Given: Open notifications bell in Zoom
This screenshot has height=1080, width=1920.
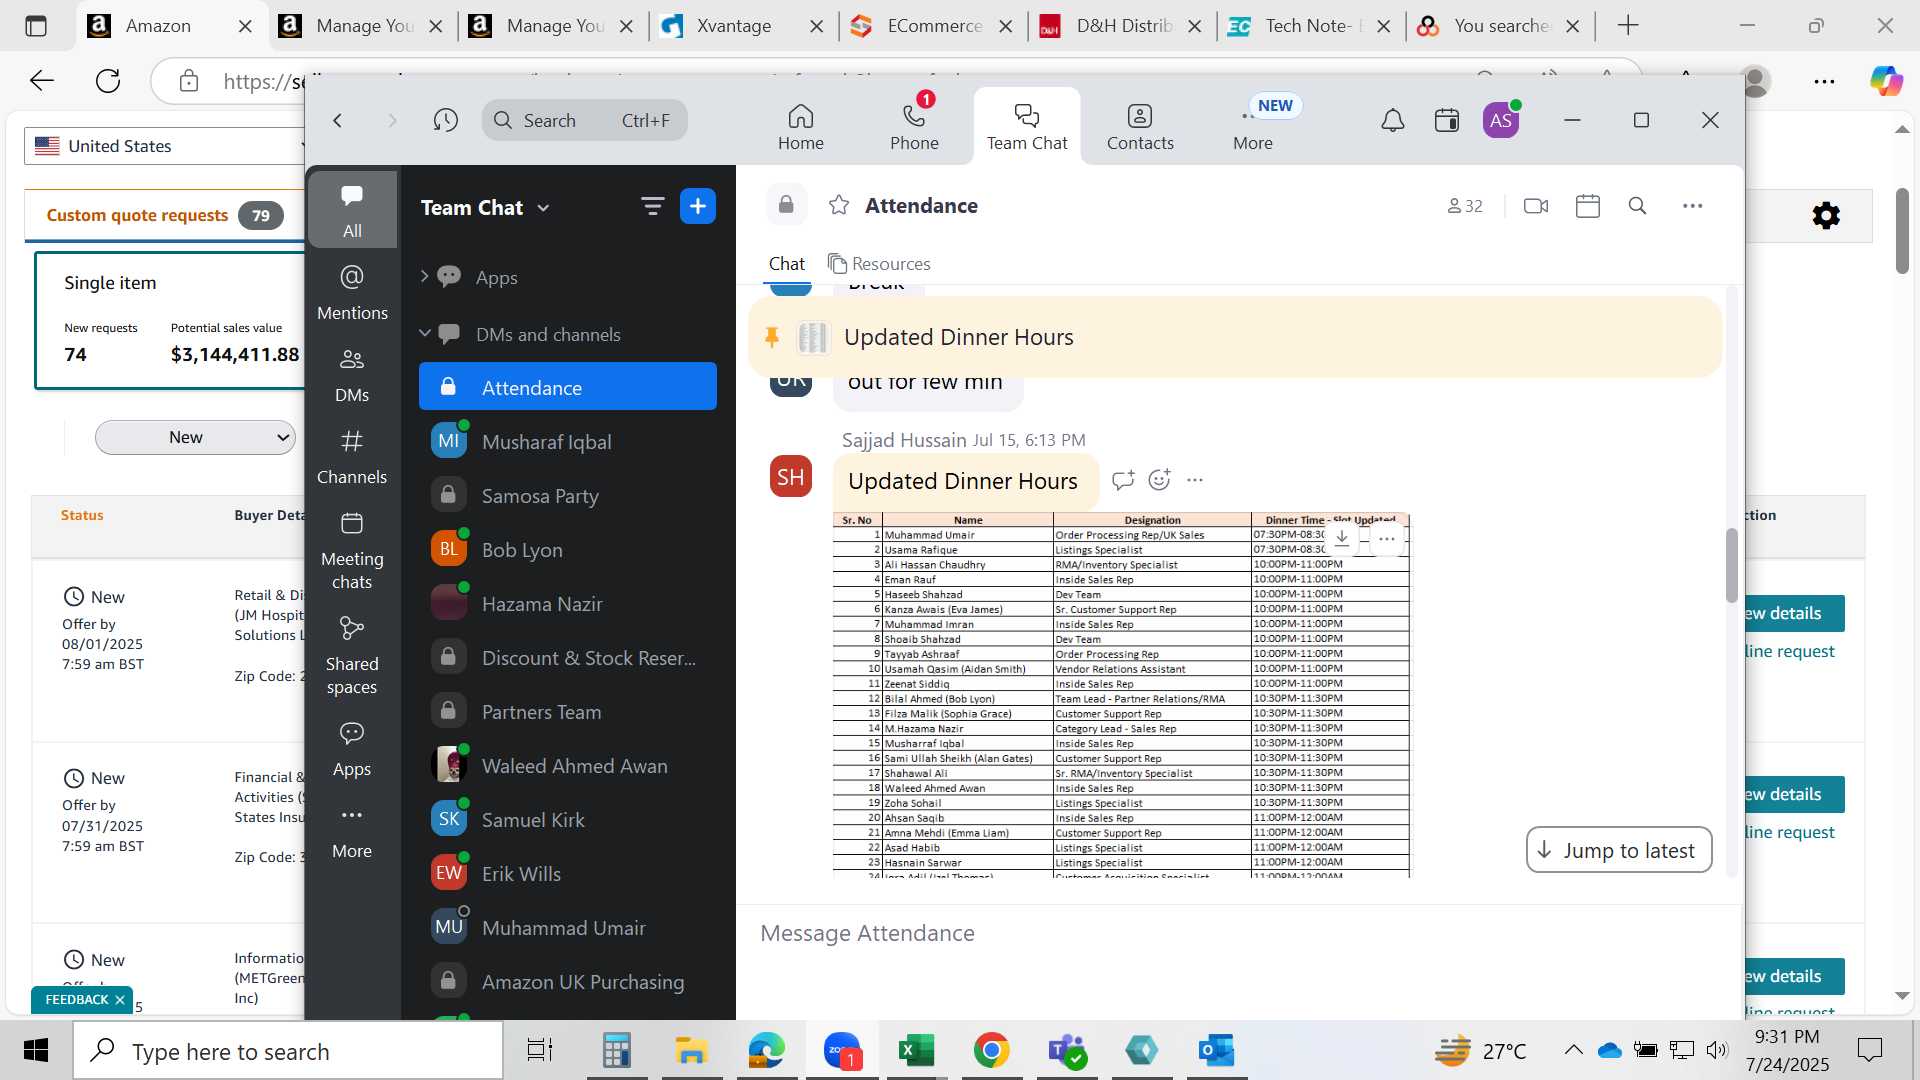Looking at the screenshot, I should [x=1392, y=121].
